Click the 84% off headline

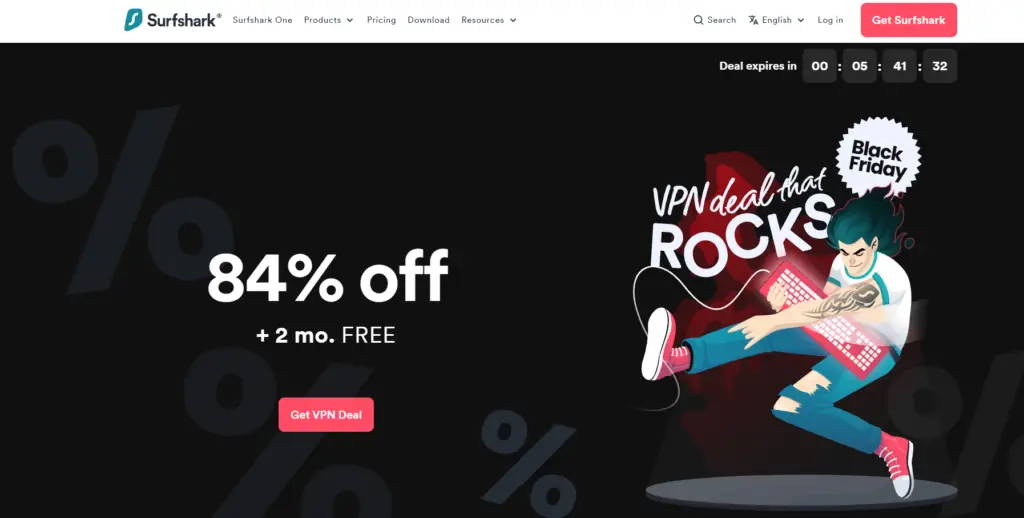[x=328, y=276]
